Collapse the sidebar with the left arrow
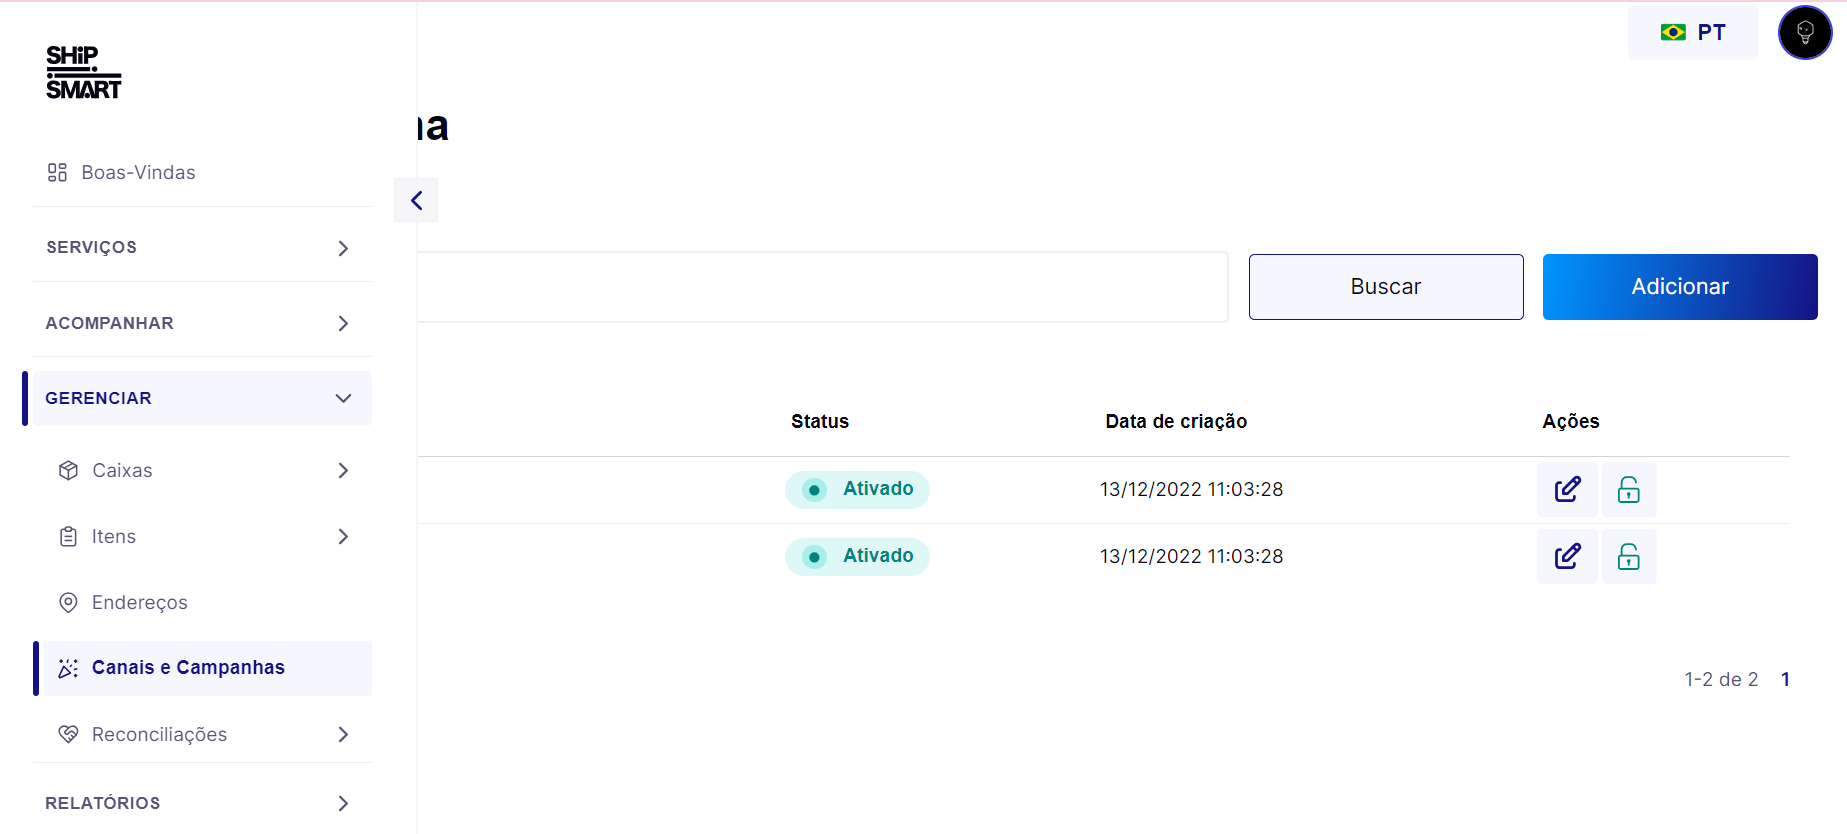 tap(416, 200)
